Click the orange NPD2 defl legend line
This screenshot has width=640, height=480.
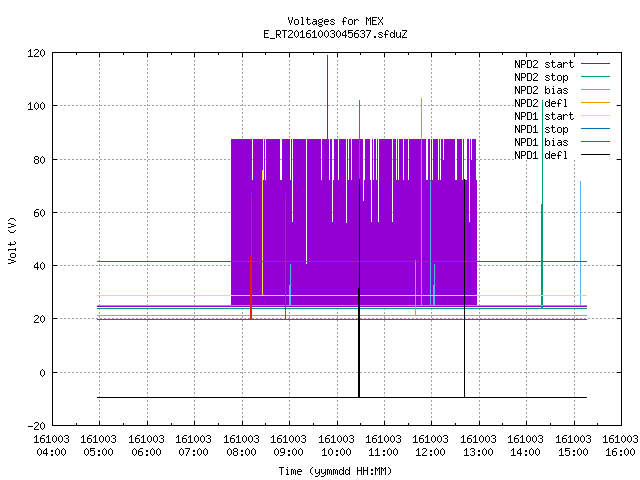click(x=596, y=103)
